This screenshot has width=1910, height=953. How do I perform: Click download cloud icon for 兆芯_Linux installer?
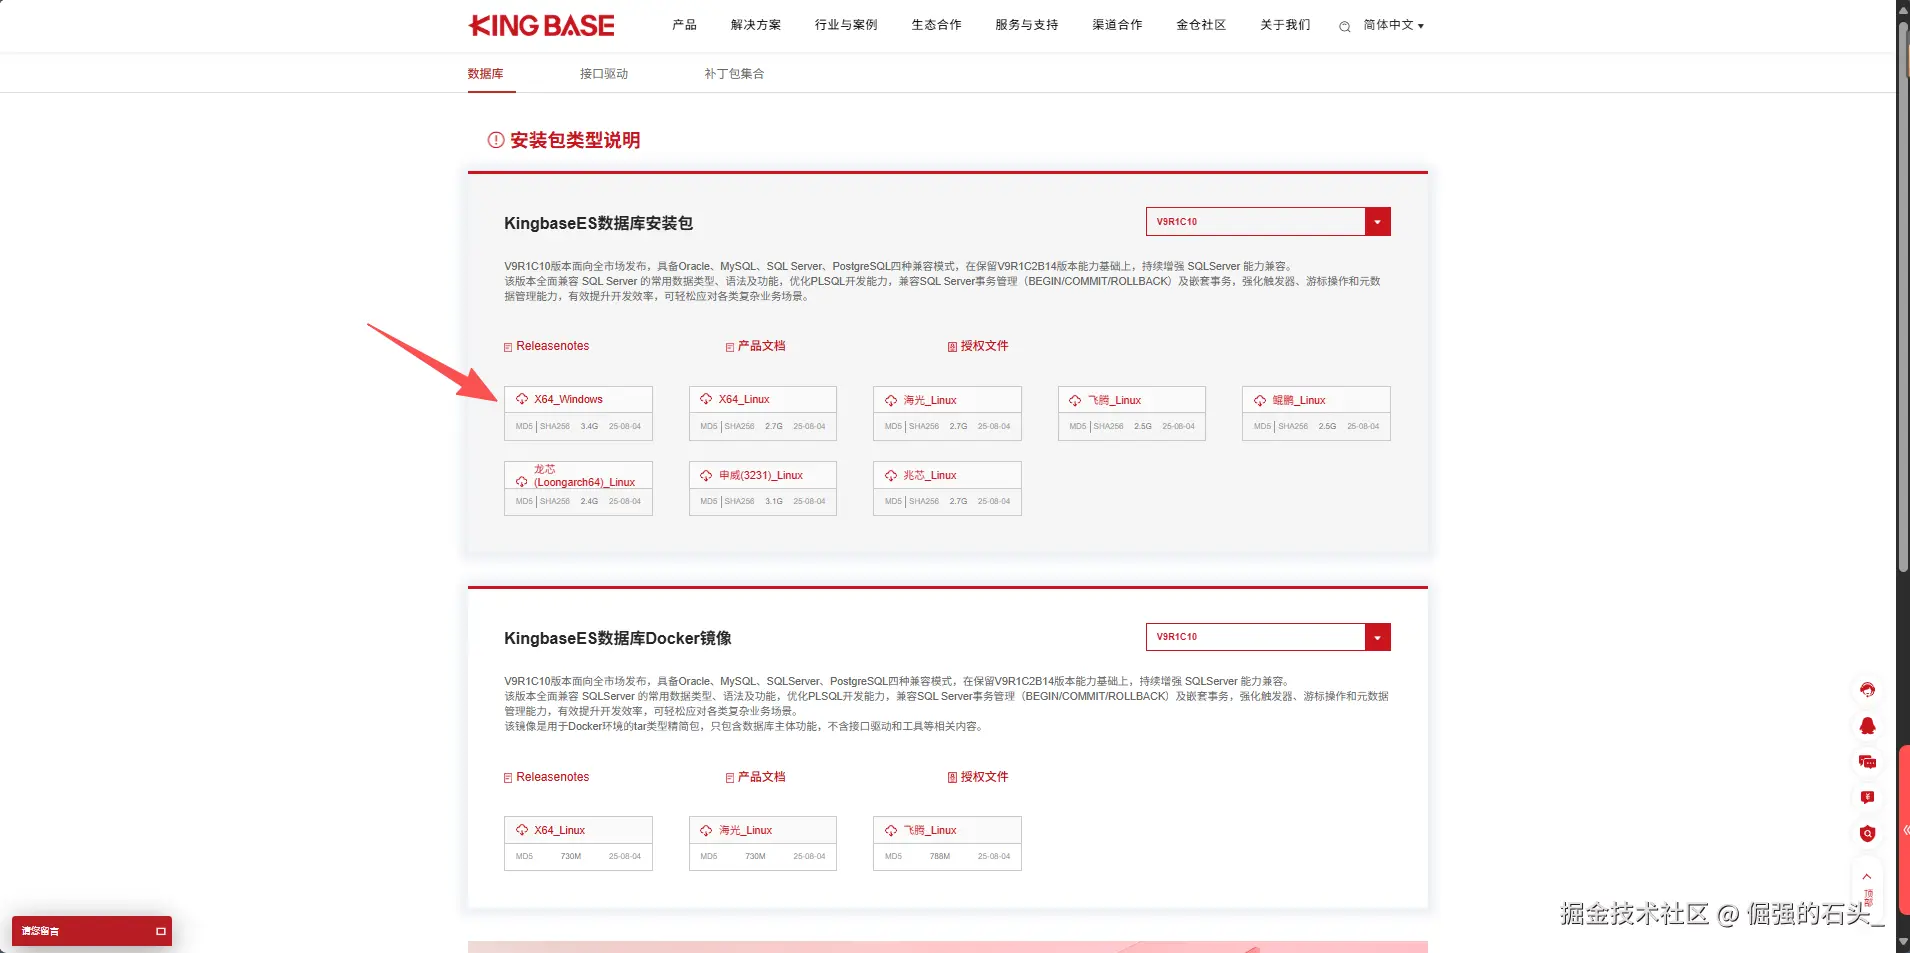(x=891, y=475)
